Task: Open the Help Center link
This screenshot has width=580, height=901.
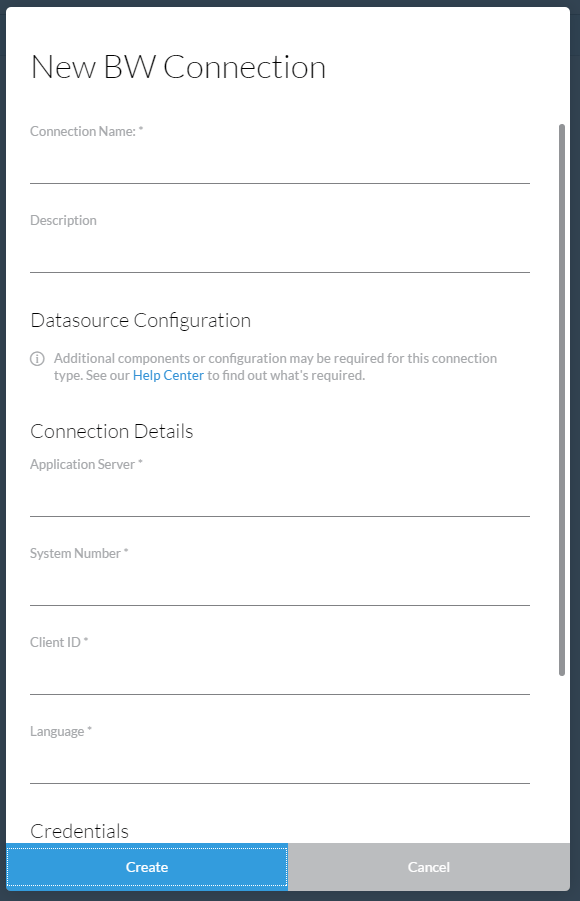Action: coord(168,375)
